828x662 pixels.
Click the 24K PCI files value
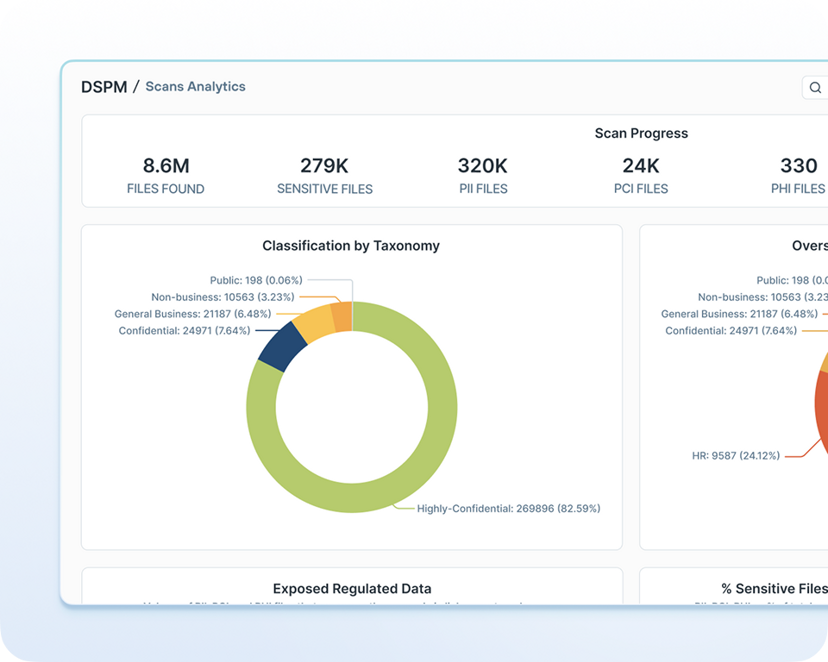tap(641, 166)
